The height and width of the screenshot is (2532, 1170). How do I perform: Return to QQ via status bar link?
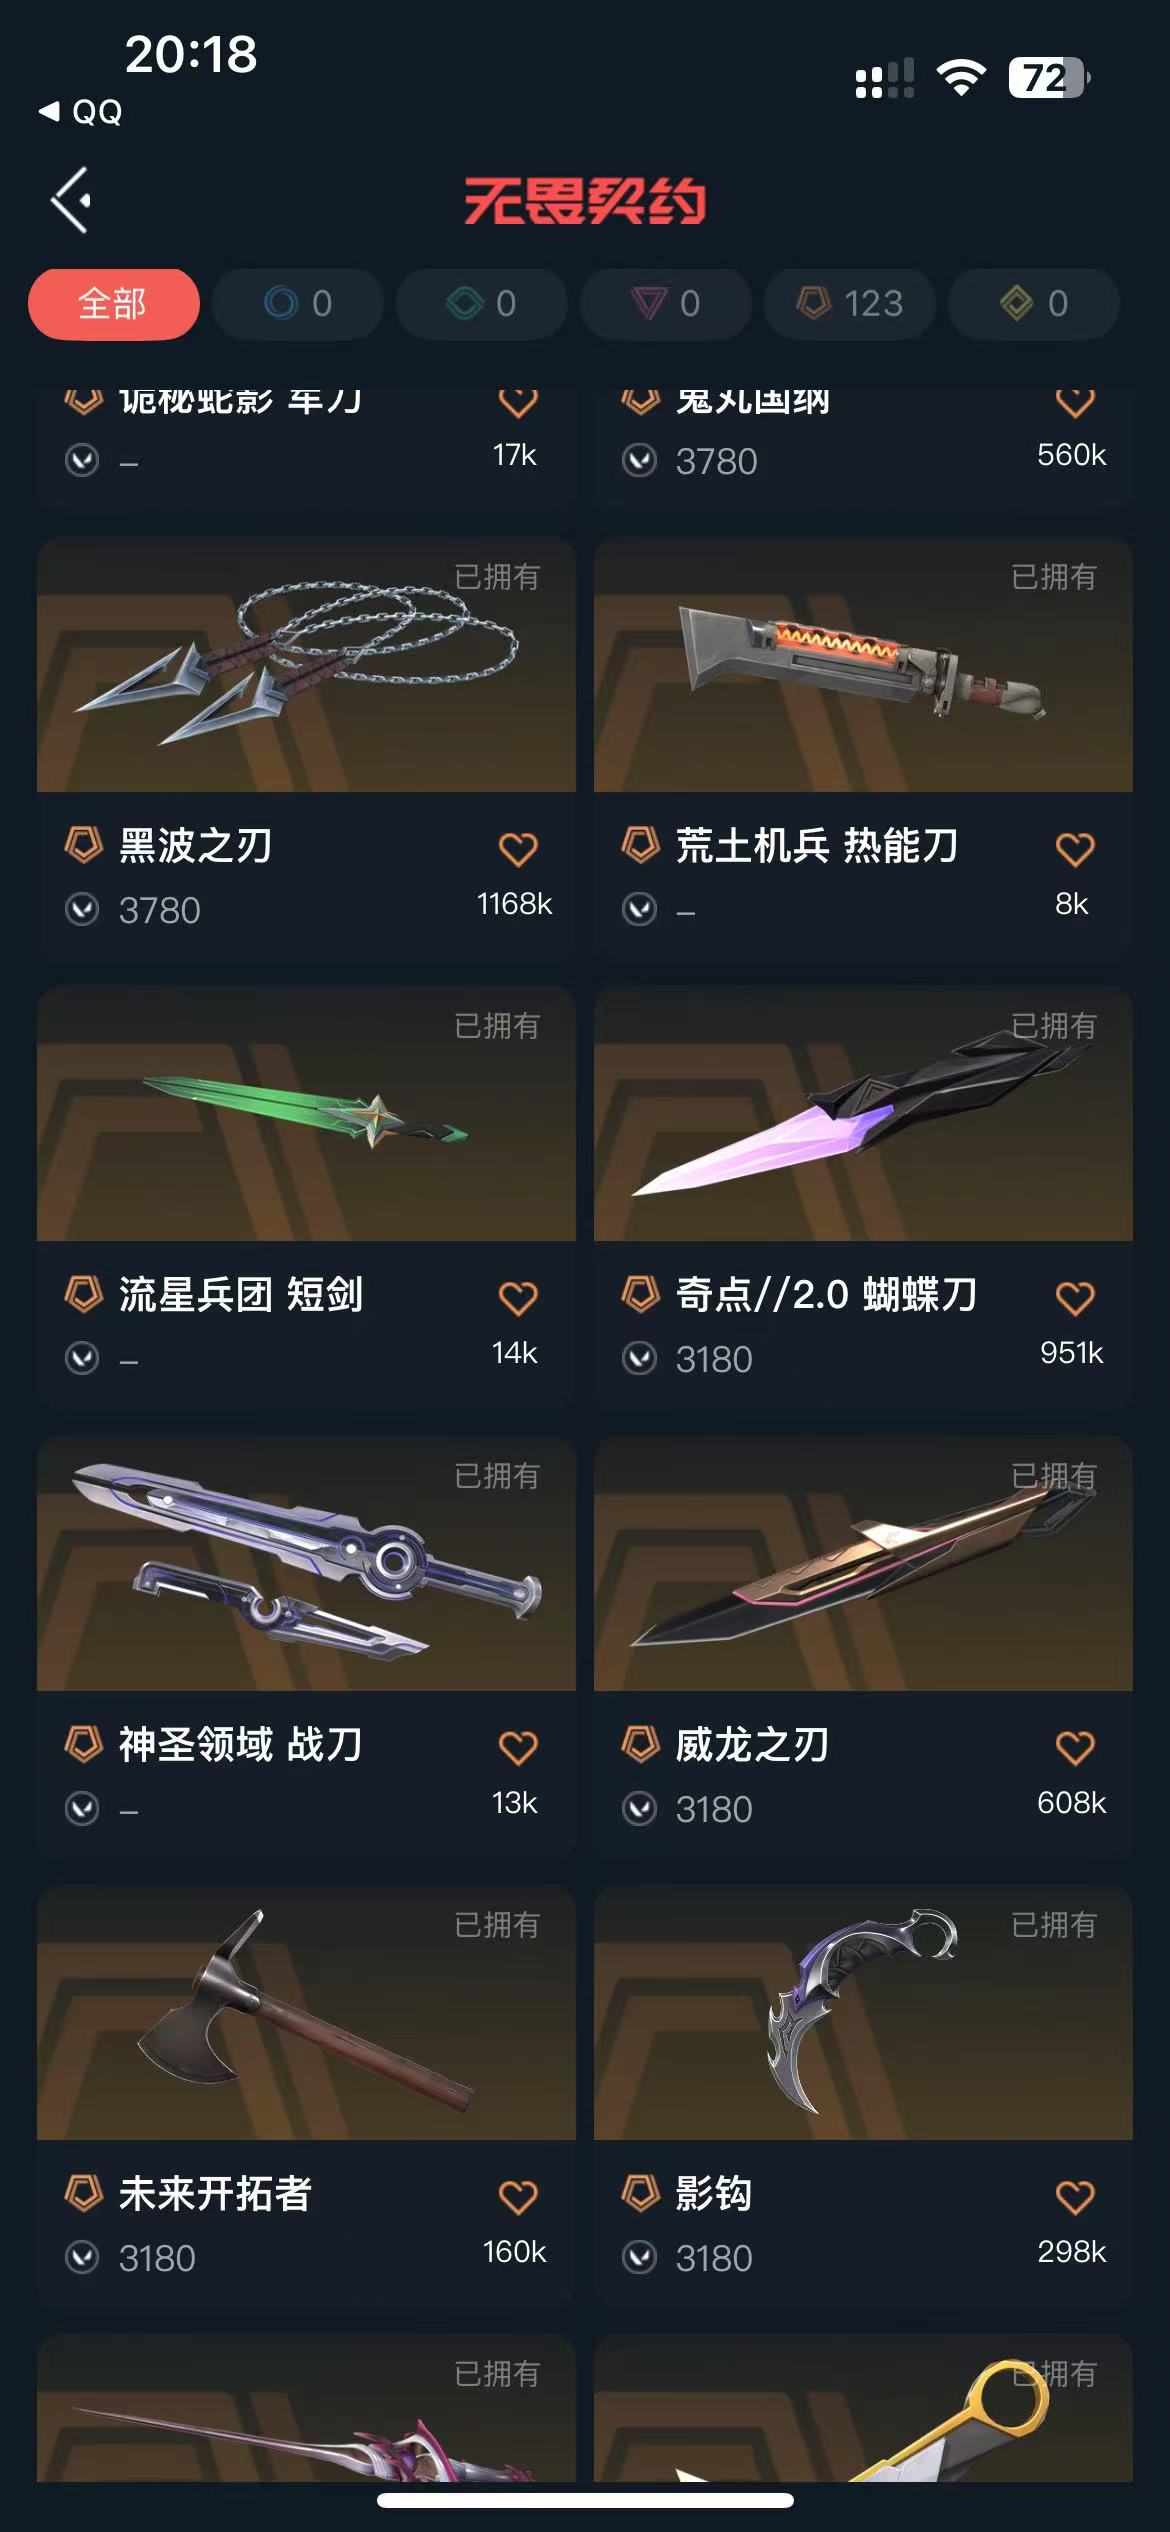[81, 111]
